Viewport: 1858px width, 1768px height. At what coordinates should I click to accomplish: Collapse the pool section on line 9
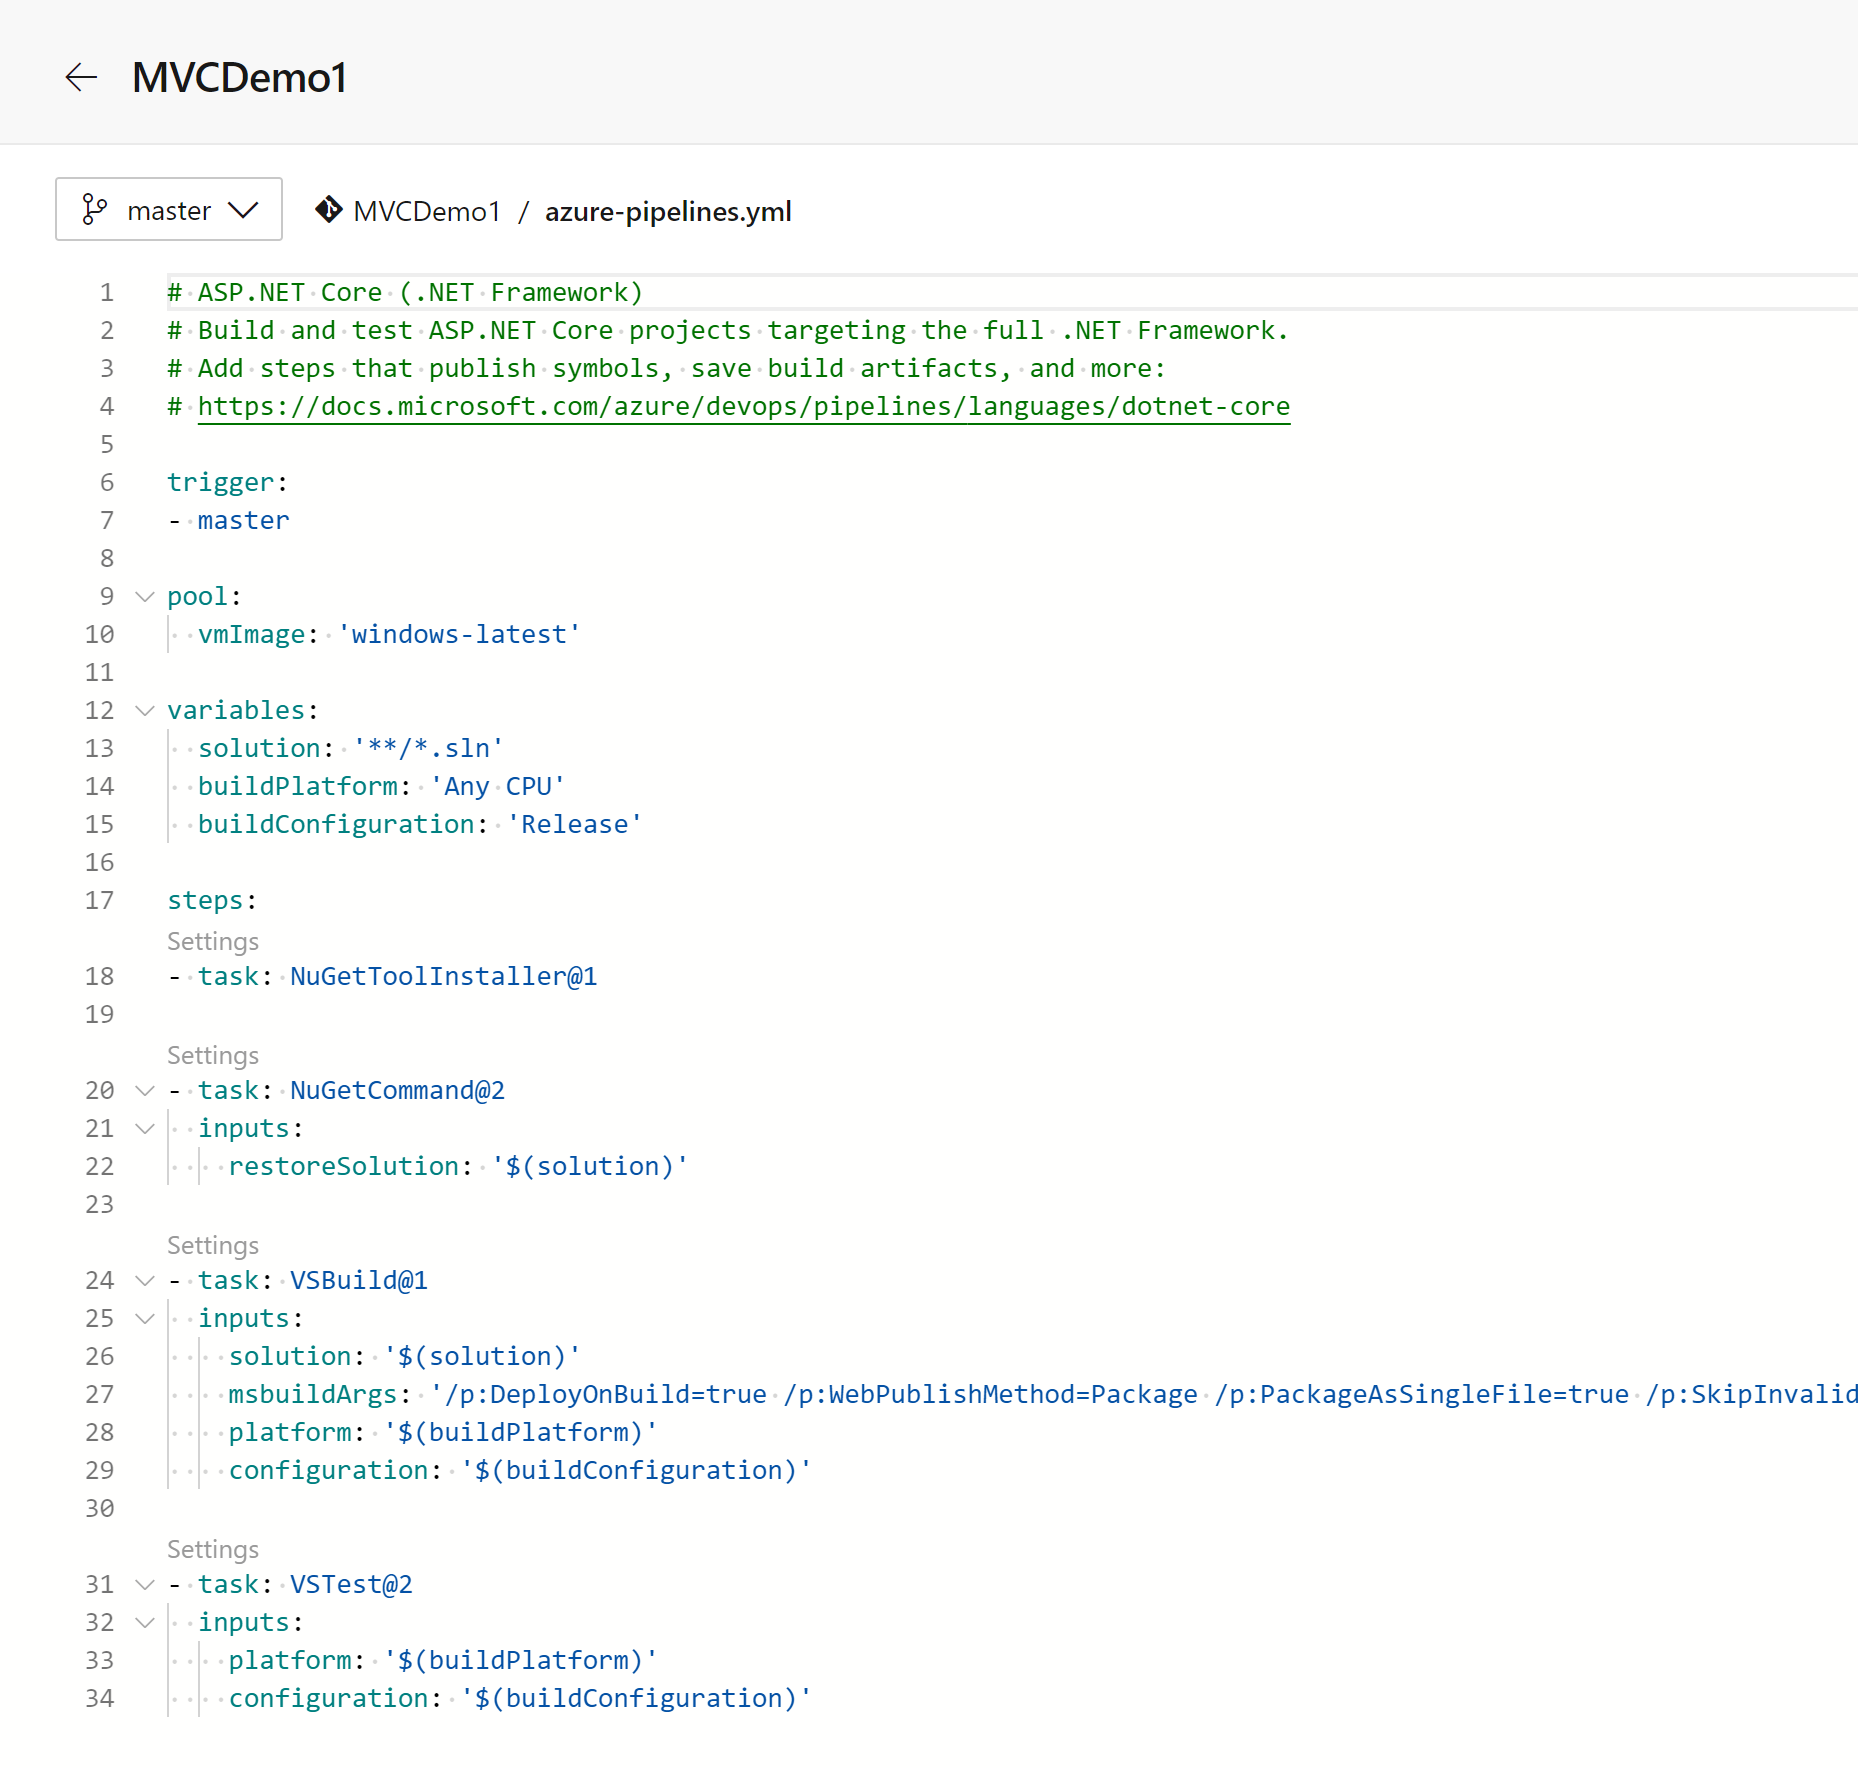(144, 596)
